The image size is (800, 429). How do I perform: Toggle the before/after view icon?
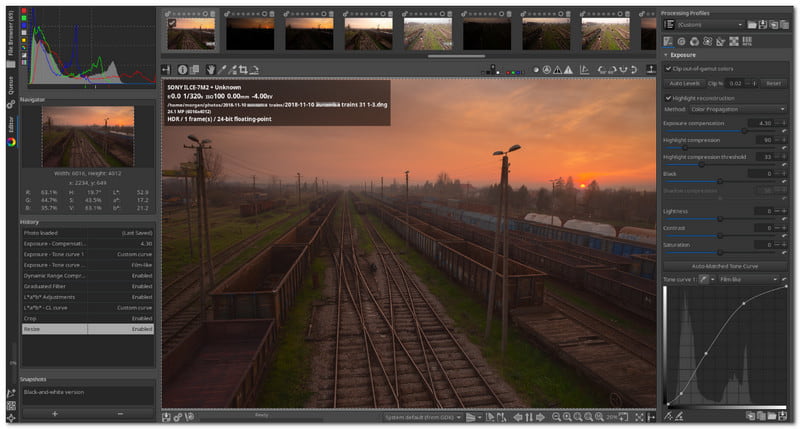tap(196, 70)
